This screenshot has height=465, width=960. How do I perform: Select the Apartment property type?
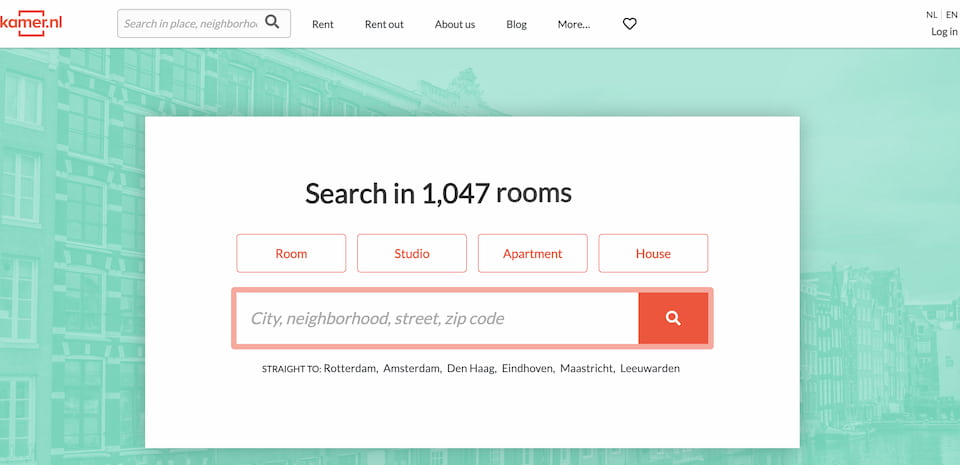(x=532, y=254)
